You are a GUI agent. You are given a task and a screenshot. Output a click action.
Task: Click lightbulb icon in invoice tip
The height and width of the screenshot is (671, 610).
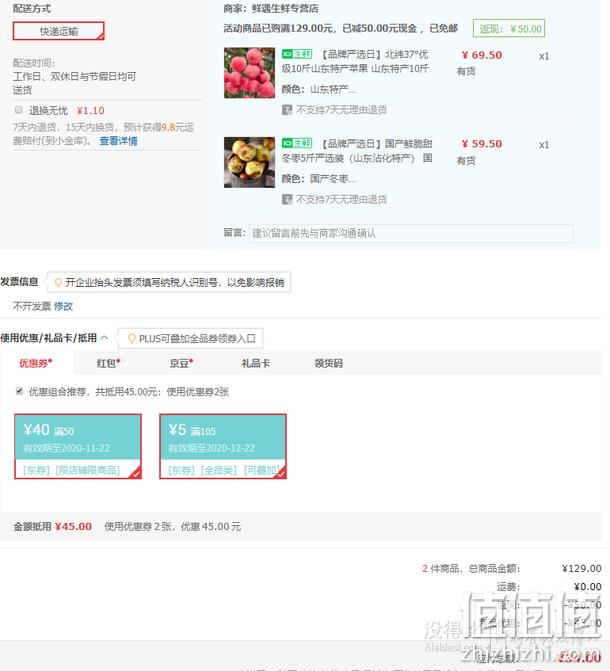point(58,282)
